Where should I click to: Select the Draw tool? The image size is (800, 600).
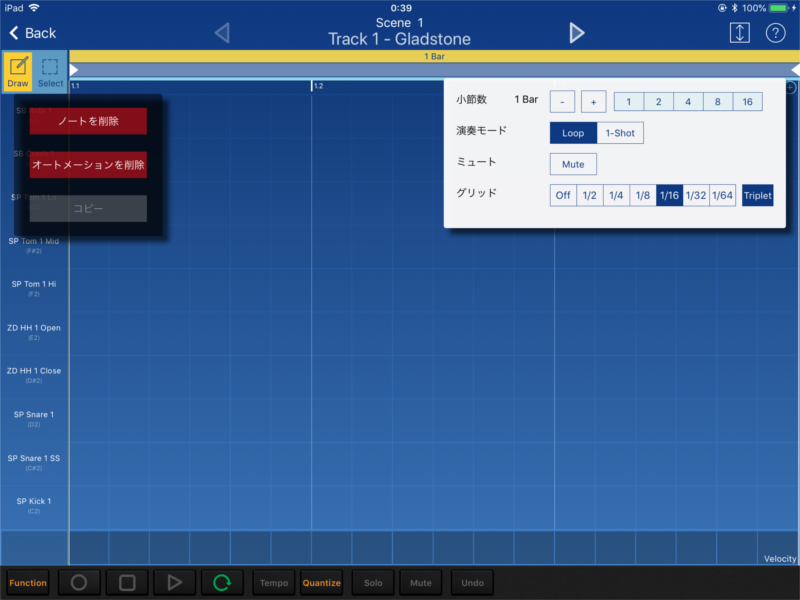pos(18,71)
